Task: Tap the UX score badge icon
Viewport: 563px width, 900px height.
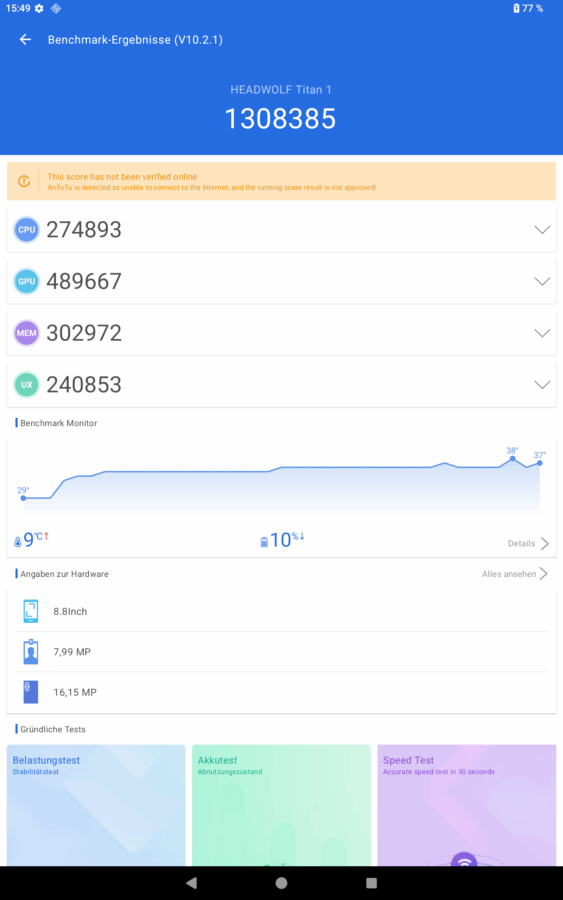Action: tap(26, 385)
